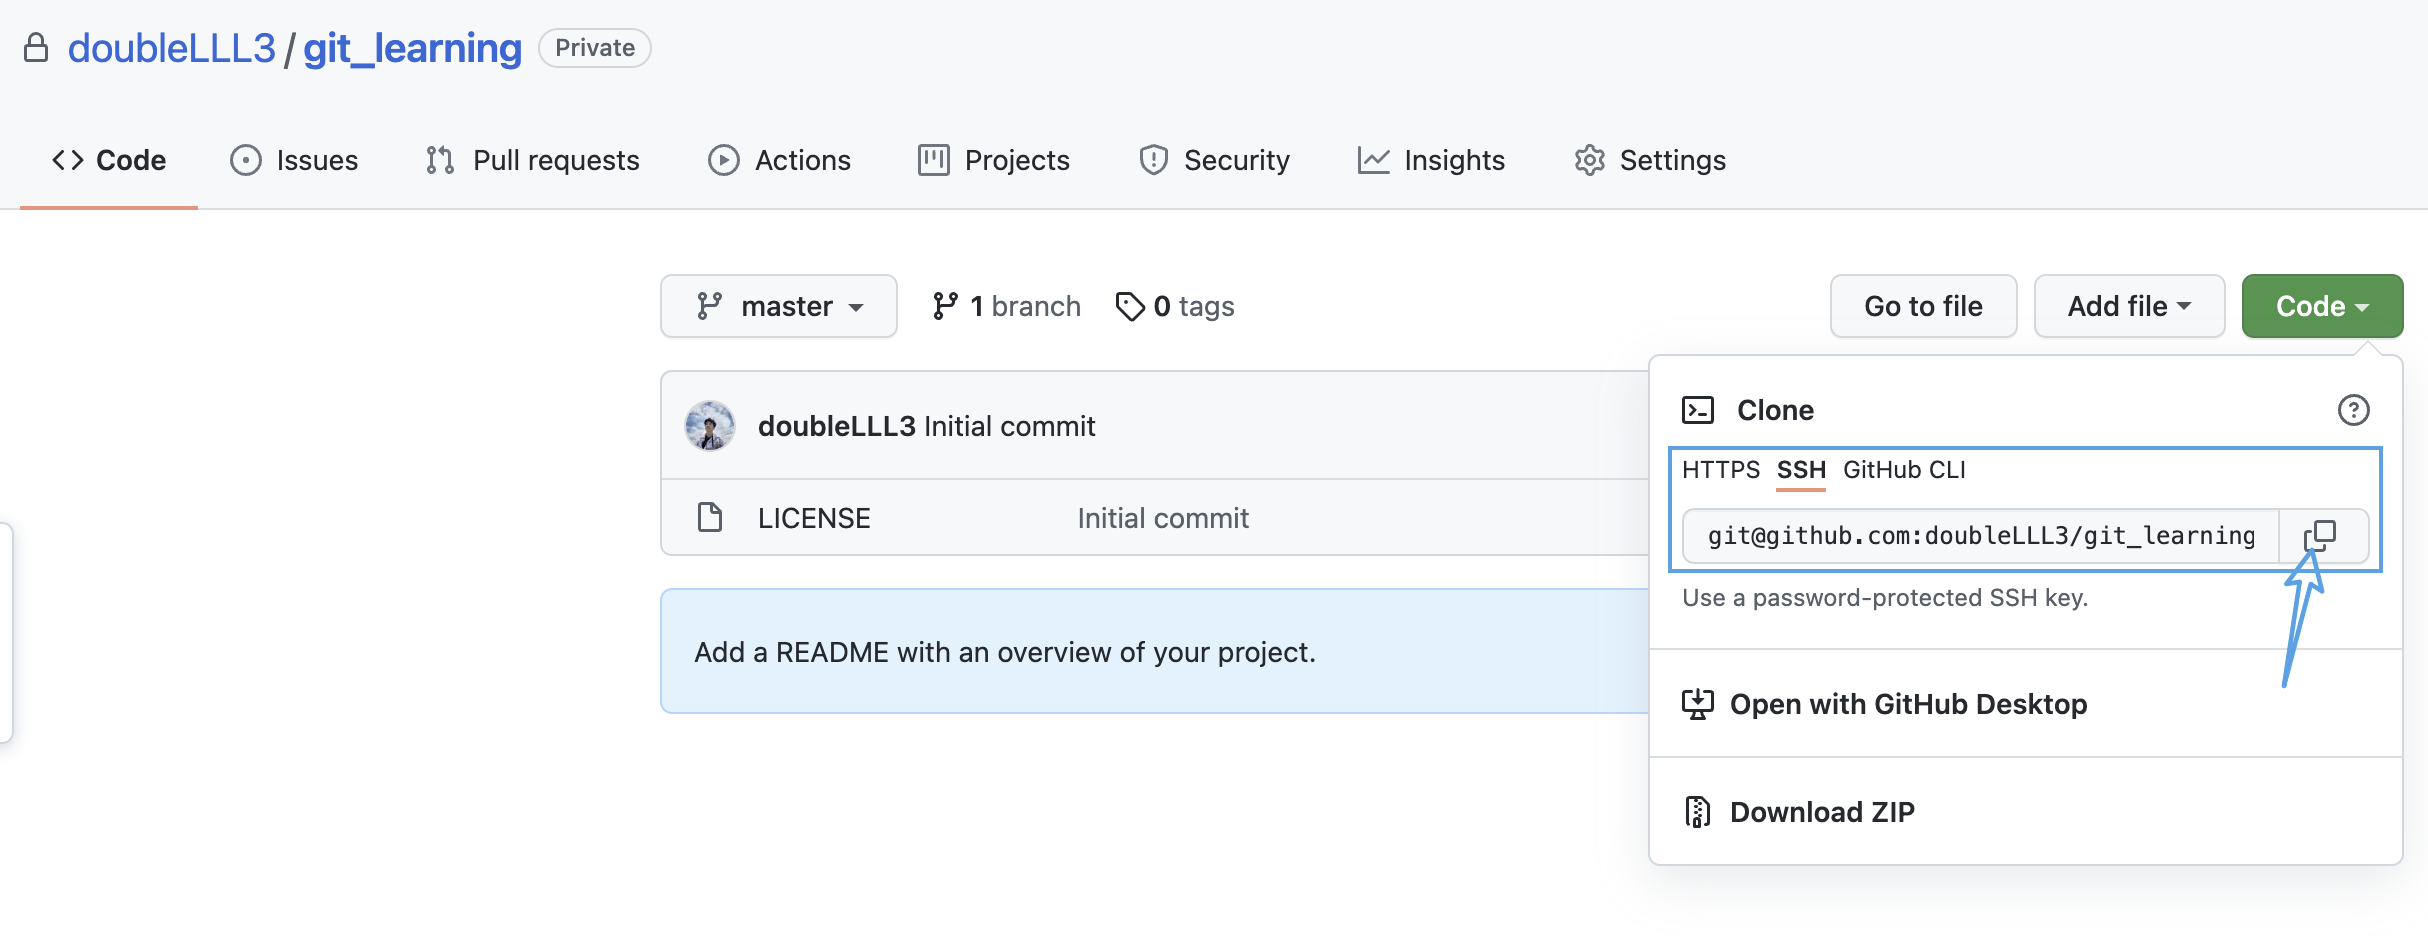Open the Code tab
The height and width of the screenshot is (944, 2428).
pyautogui.click(x=109, y=160)
